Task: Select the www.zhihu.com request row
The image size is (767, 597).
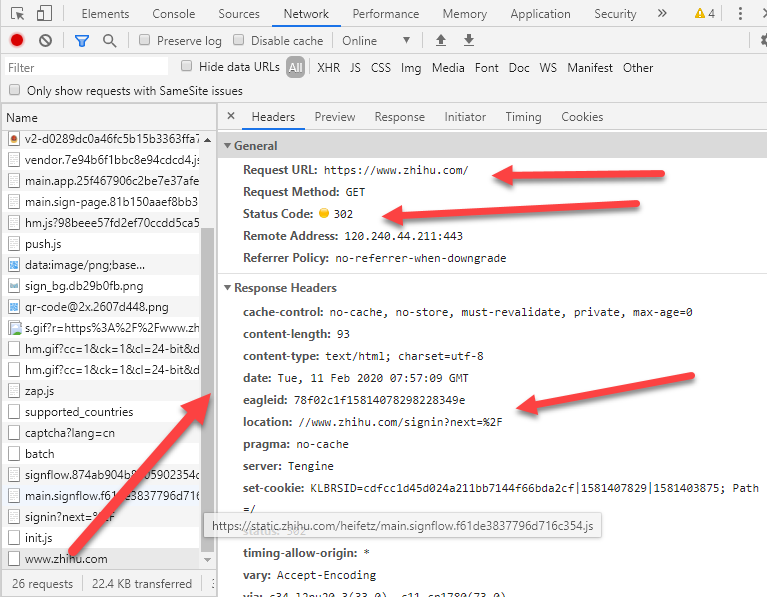Action: [103, 559]
